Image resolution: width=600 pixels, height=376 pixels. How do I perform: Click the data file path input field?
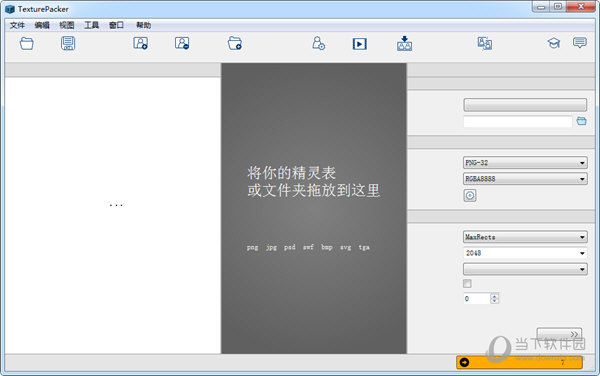click(518, 122)
